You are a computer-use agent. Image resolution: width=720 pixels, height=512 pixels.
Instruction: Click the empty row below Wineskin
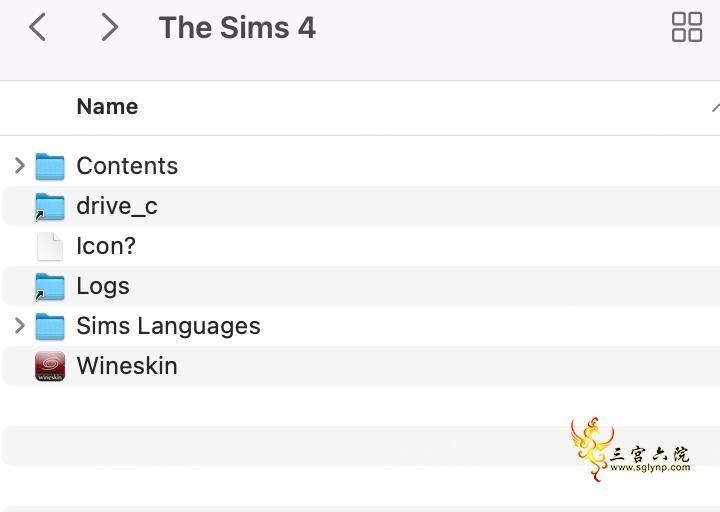(x=360, y=406)
